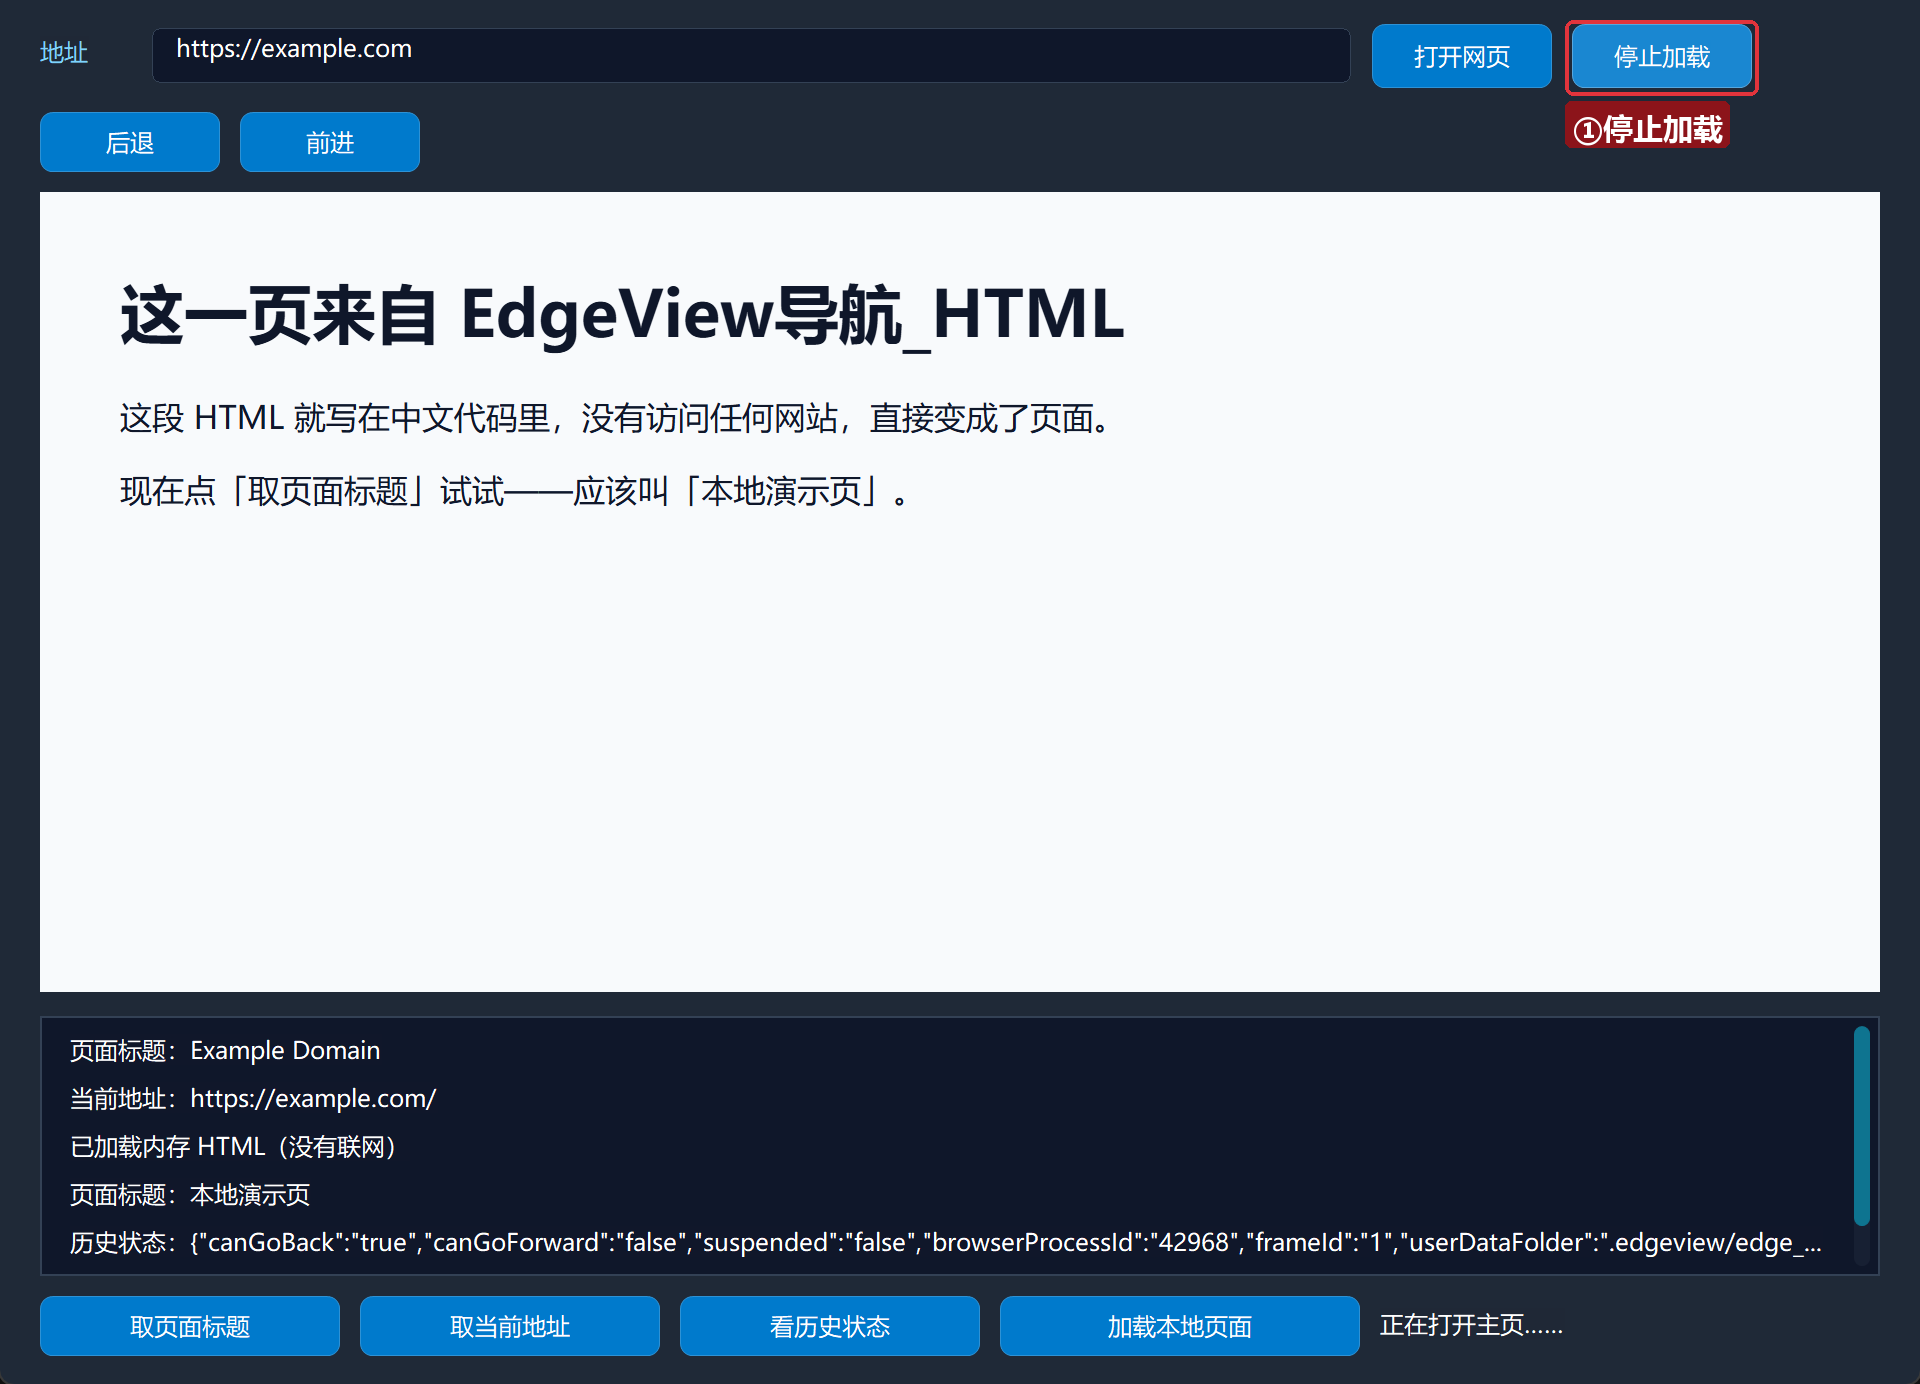Stop loading with 停止加载 button
The image size is (1920, 1384).
pos(1661,56)
